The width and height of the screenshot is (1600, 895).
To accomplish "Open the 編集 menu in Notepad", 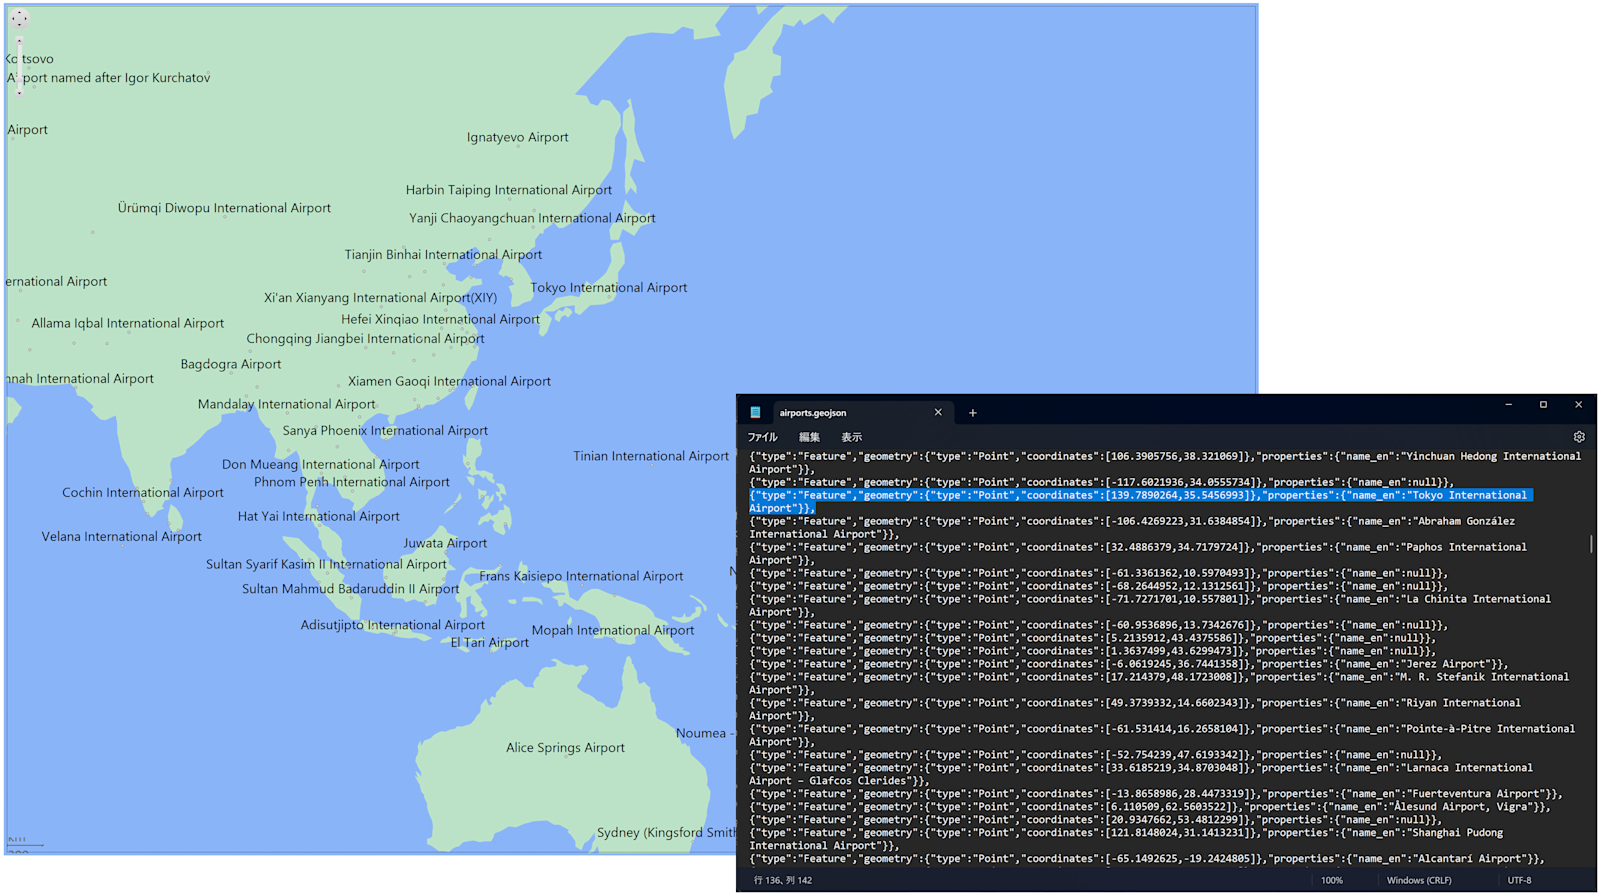I will pos(809,437).
